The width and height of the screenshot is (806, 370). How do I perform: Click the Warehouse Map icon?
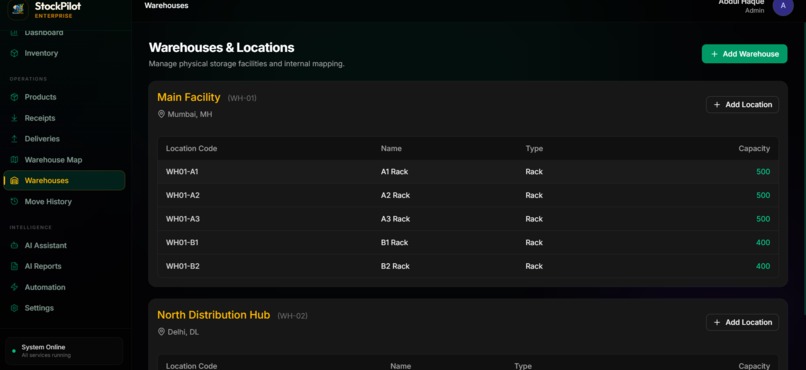(x=14, y=160)
